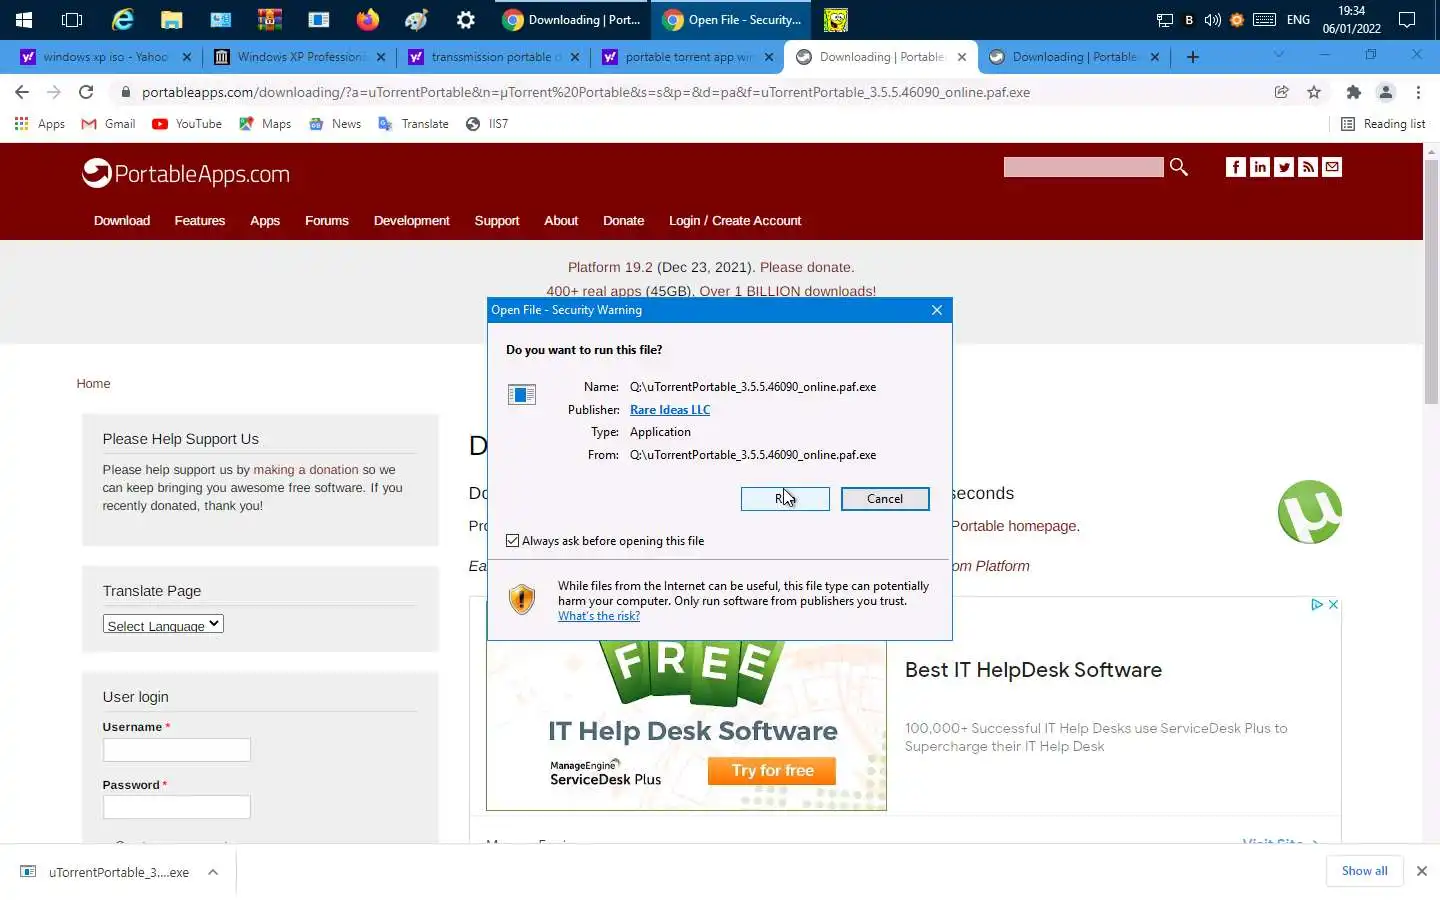Image resolution: width=1440 pixels, height=900 pixels.
Task: Click Show all downloads
Action: pos(1365,871)
